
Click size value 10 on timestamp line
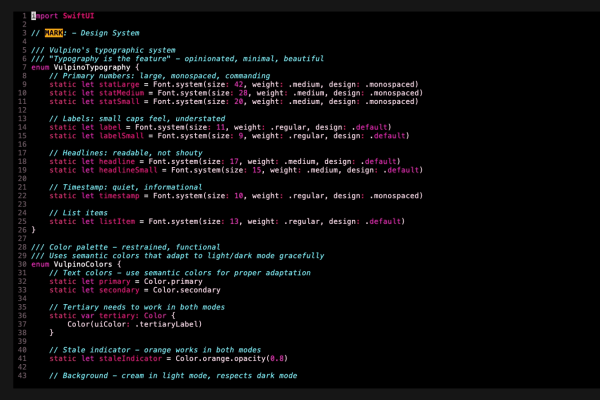[x=238, y=196]
